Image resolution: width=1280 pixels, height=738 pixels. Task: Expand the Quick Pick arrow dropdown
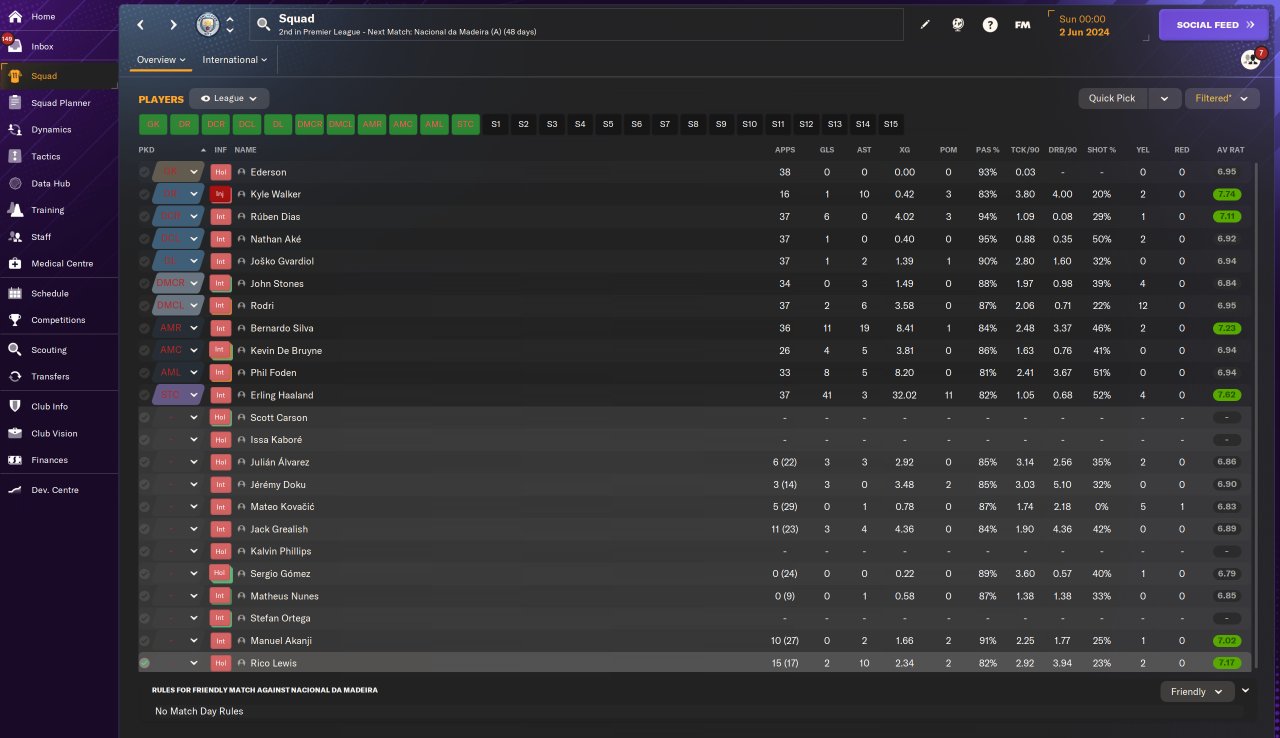click(x=1164, y=98)
